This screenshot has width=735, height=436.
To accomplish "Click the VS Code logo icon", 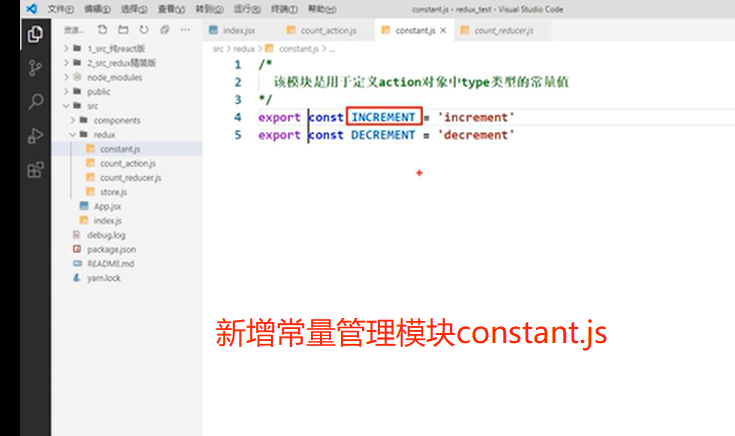I will coord(32,9).
